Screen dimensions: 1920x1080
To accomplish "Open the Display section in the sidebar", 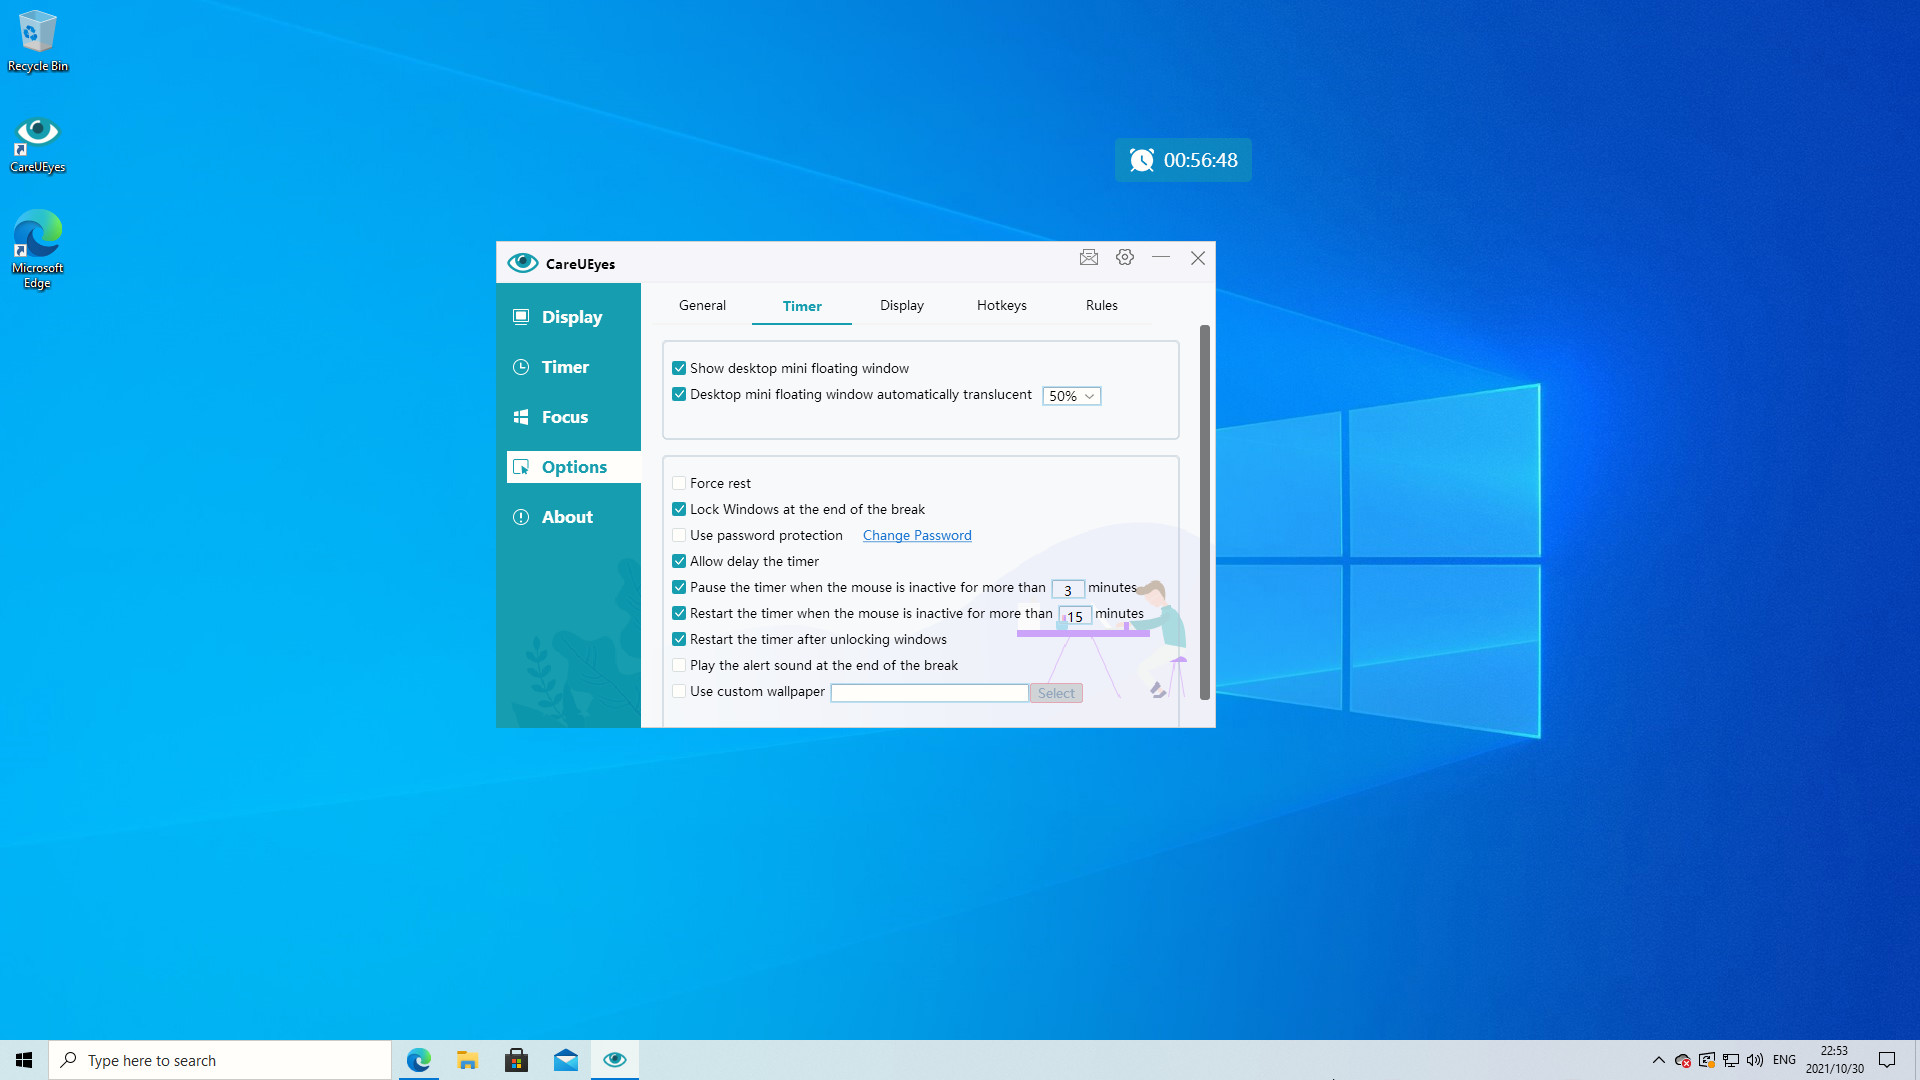I will (x=571, y=316).
